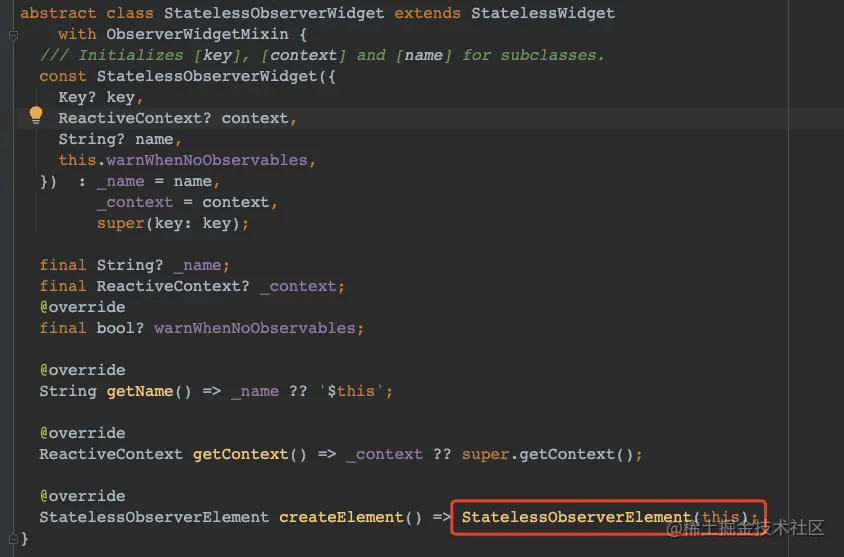Click @override above the bool? warnWhenNoObservables field

click(x=82, y=307)
